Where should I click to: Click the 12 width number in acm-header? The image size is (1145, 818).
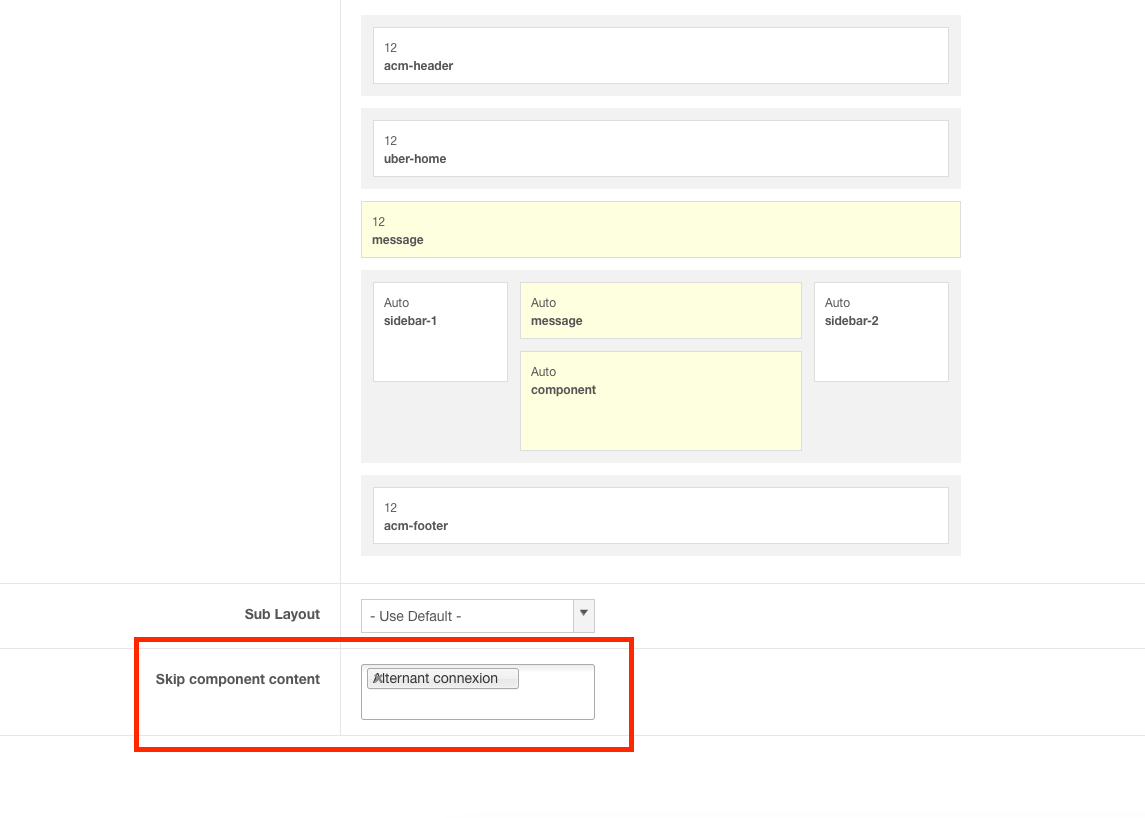point(391,48)
